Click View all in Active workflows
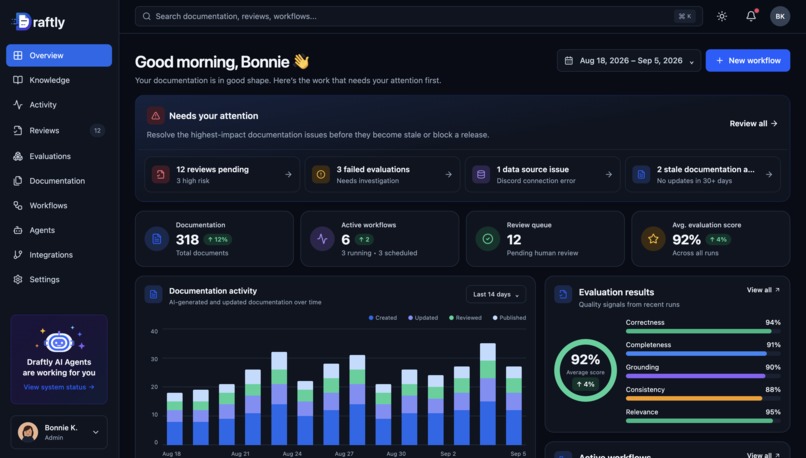 [763, 455]
